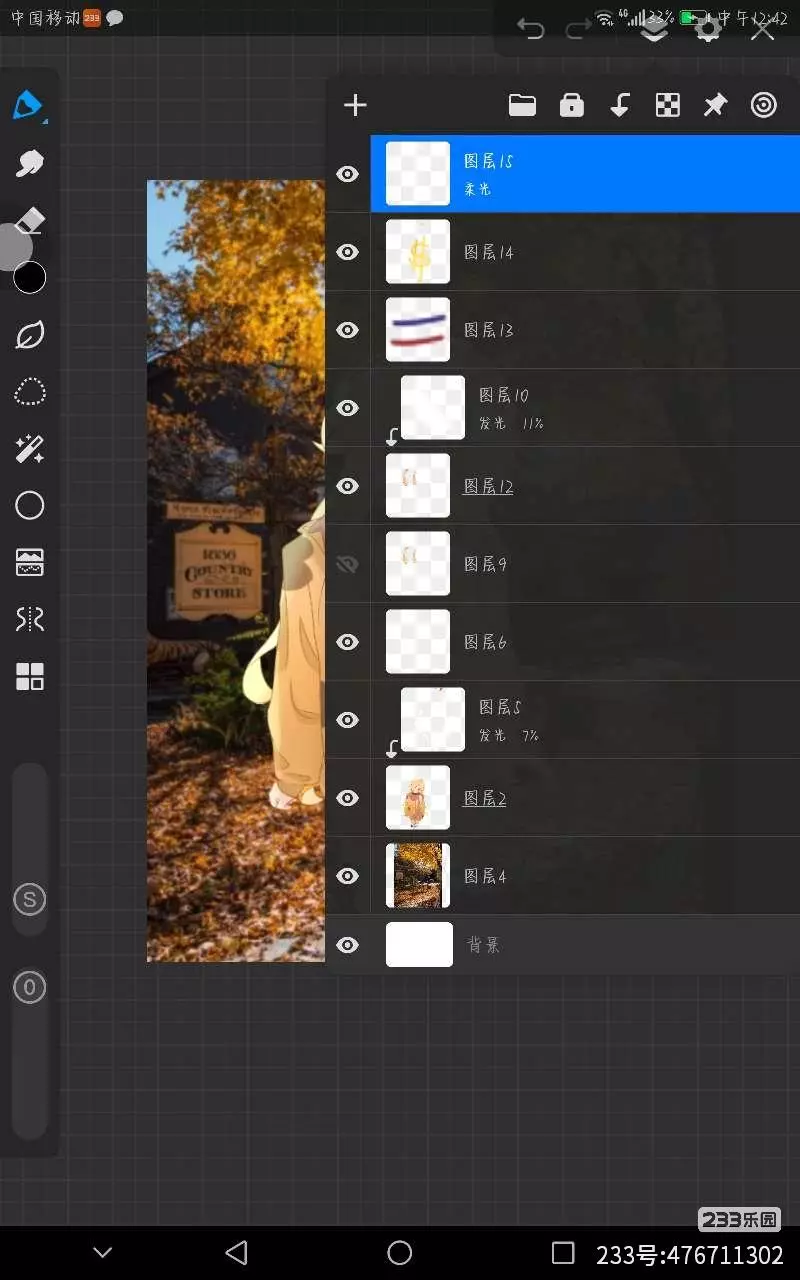800x1280 pixels.
Task: Add a new layer with plus icon
Action: tap(355, 106)
